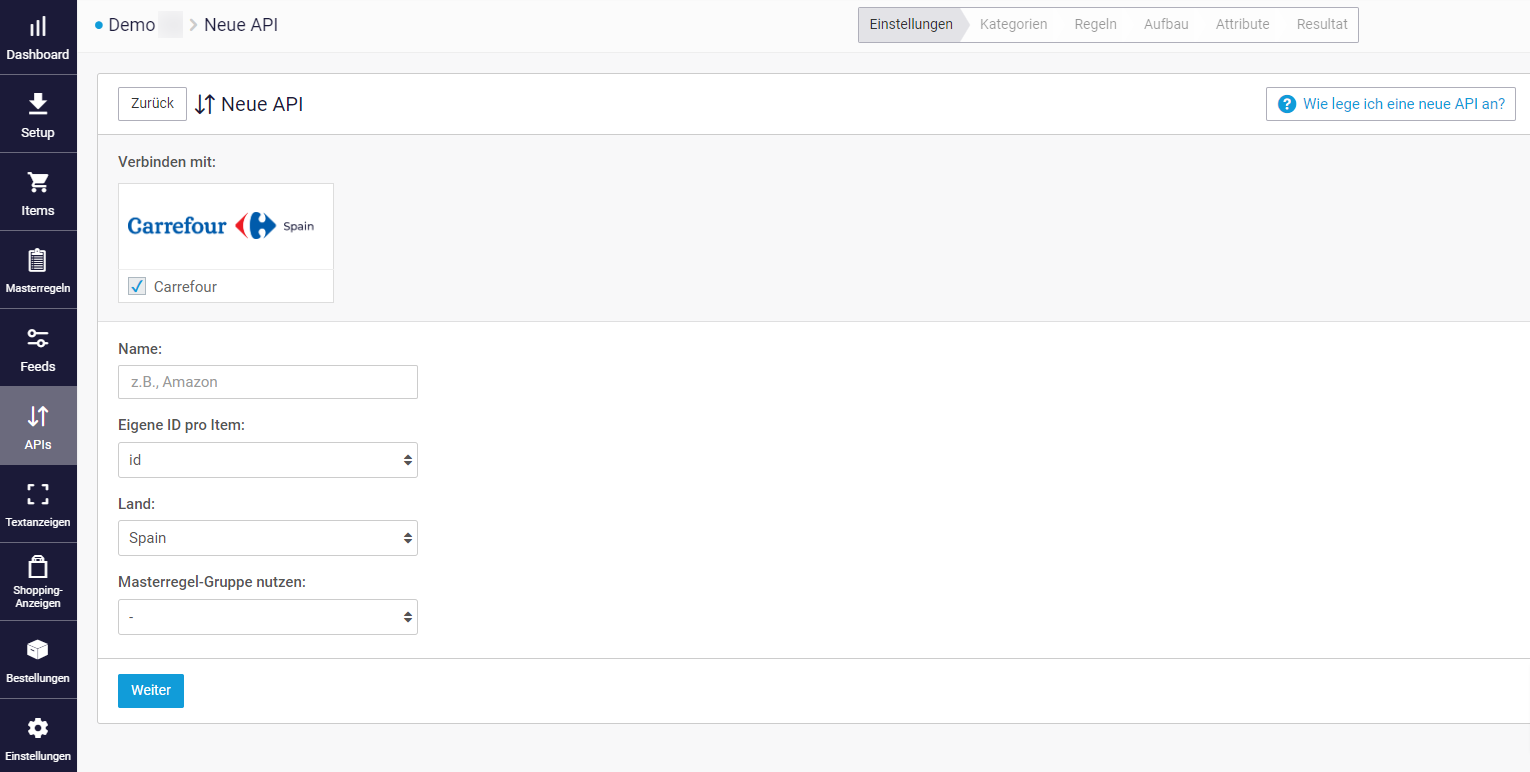Click the 'Verbinden mit:' label
Viewport: 1530px width, 772px height.
[x=167, y=161]
